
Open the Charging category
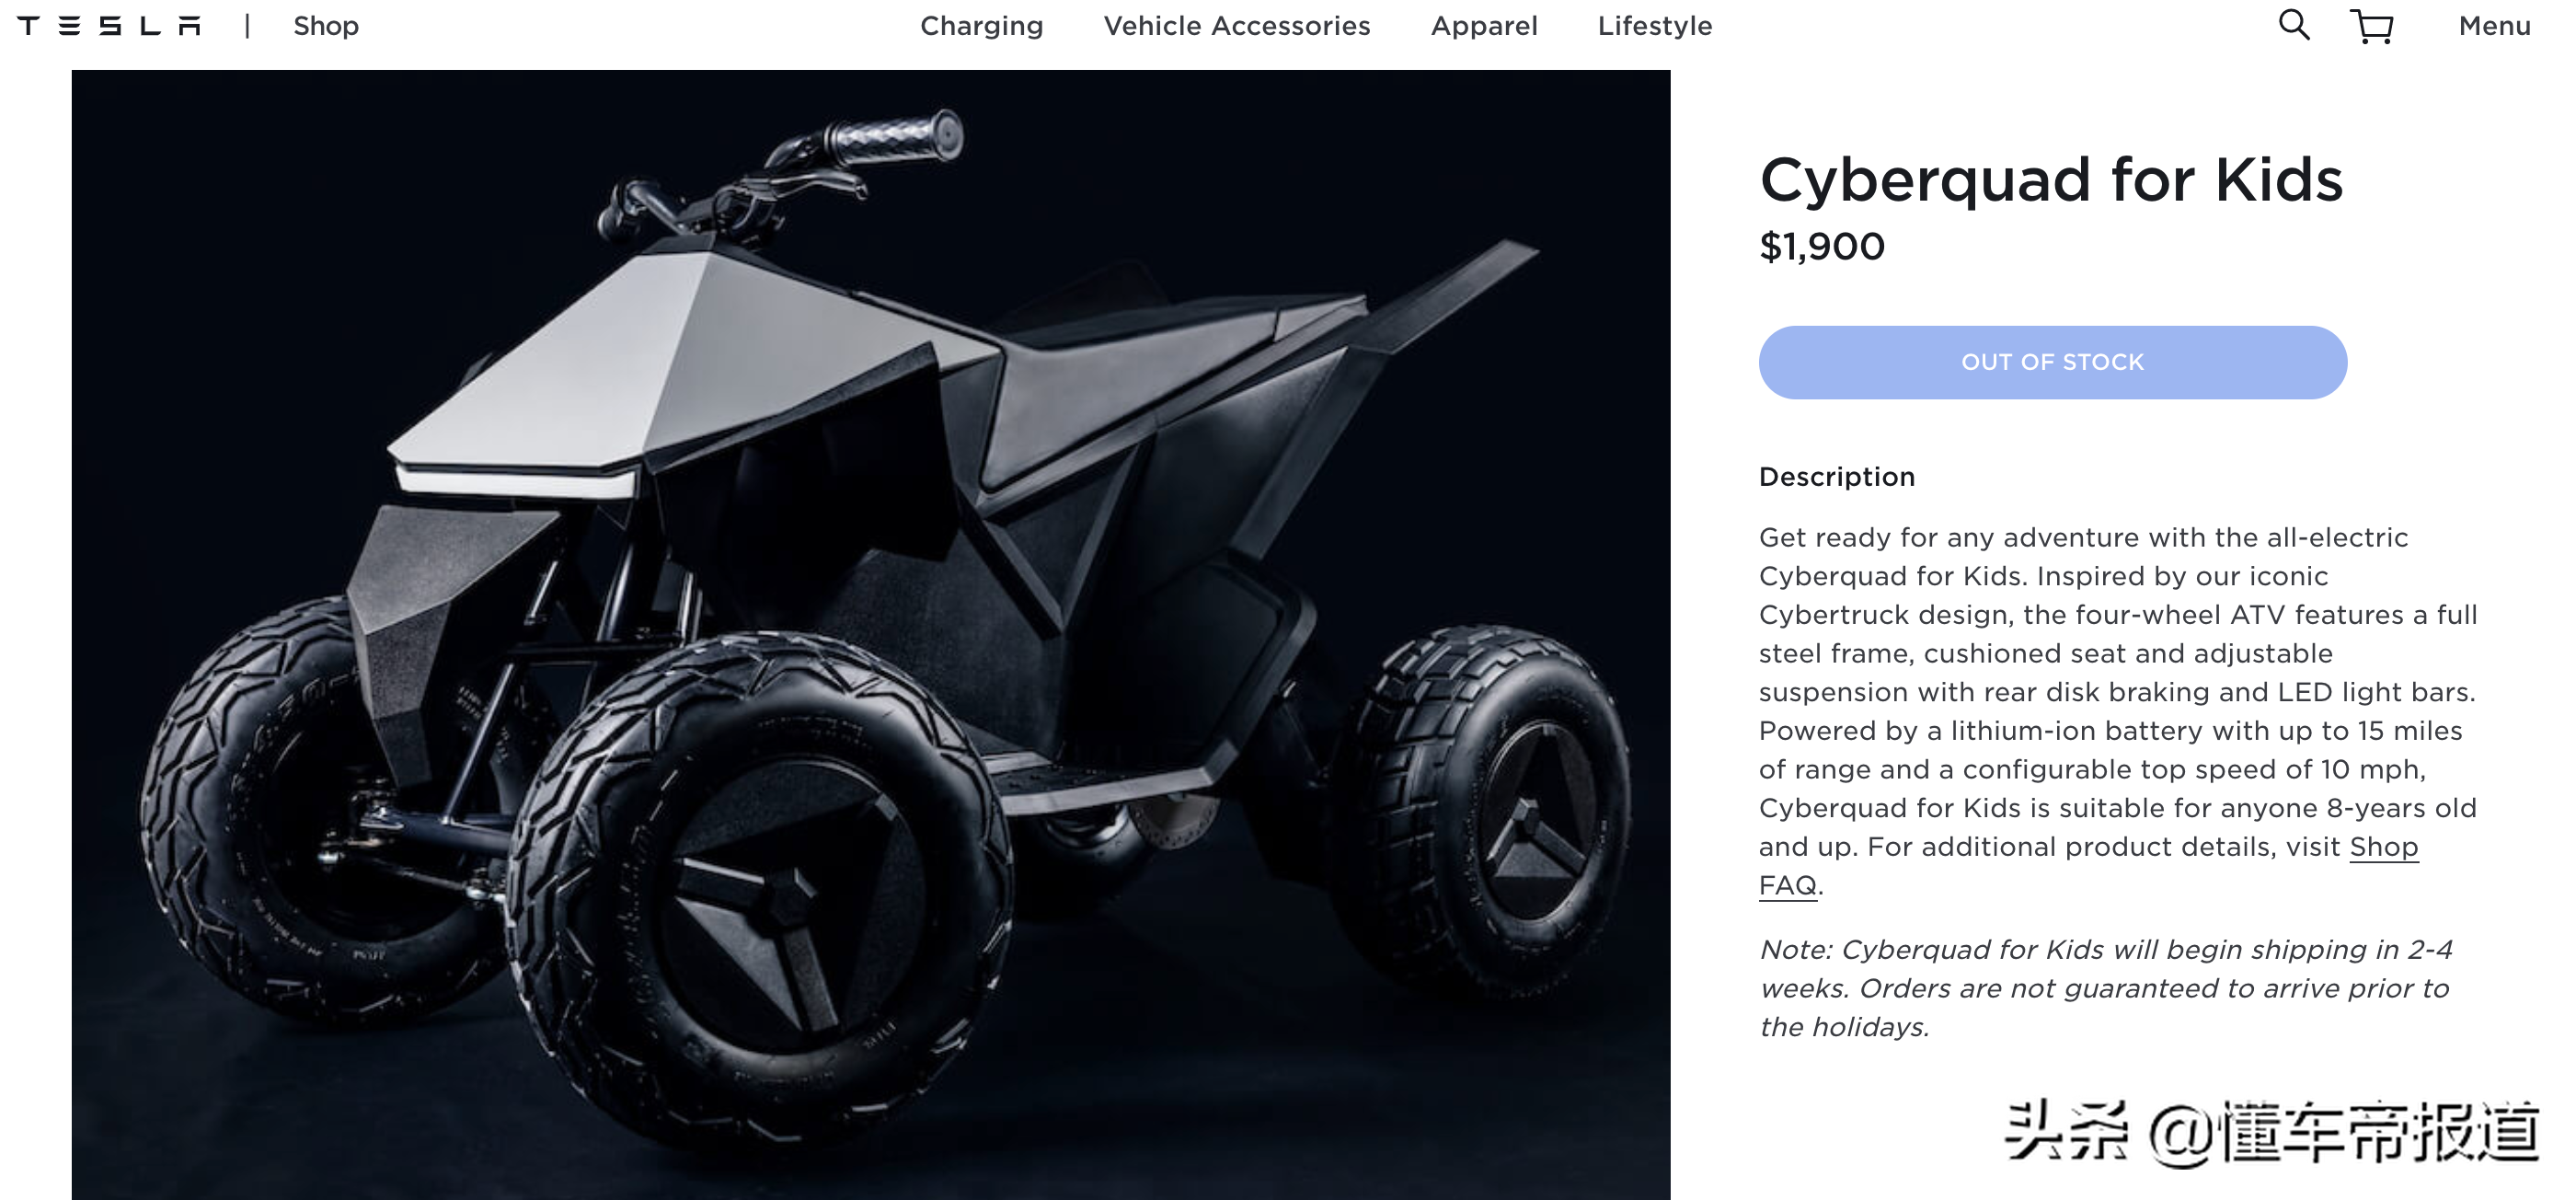[981, 26]
